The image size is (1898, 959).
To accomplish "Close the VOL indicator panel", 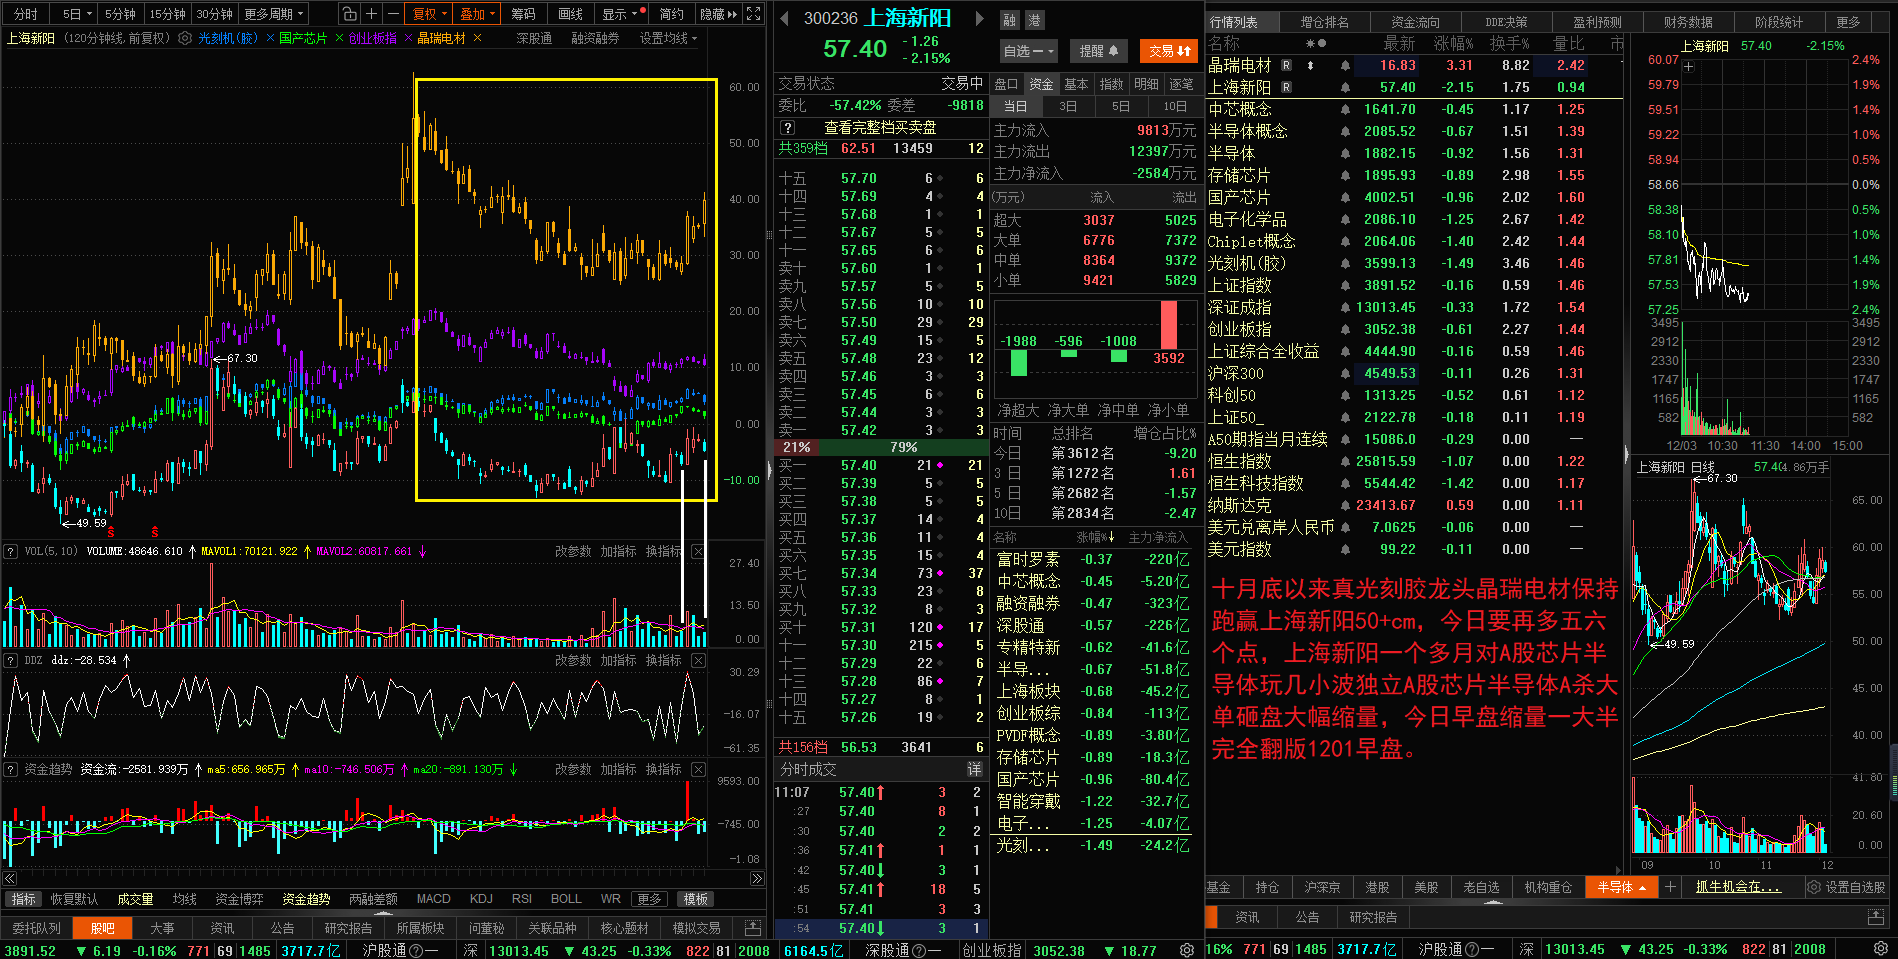I will (698, 551).
